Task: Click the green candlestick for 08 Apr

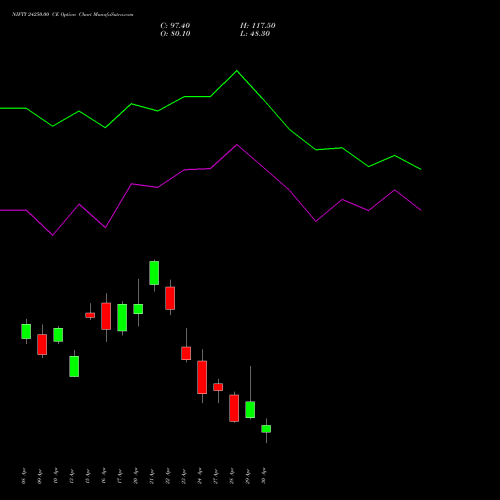Action: click(x=26, y=331)
